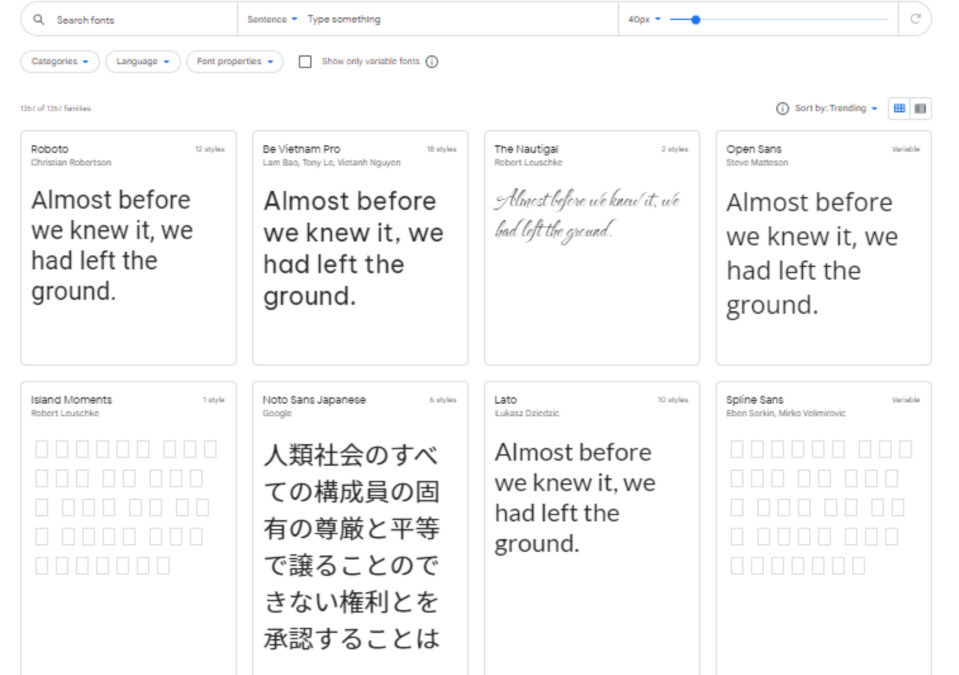959x675 pixels.
Task: Open Font properties dropdown
Action: (x=235, y=62)
